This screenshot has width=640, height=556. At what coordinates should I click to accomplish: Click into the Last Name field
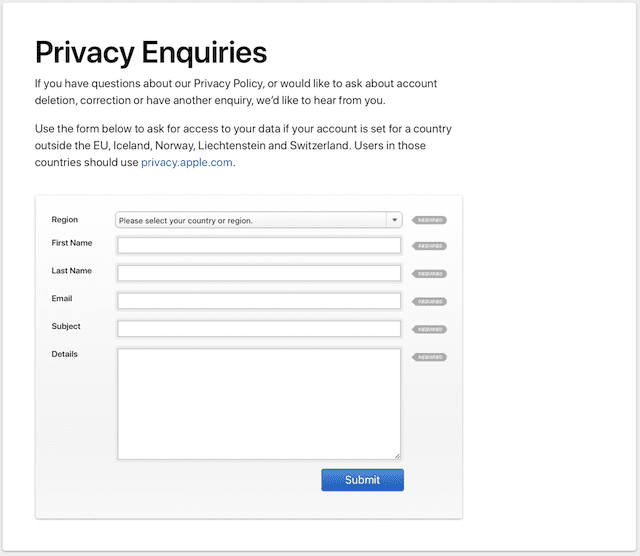(x=259, y=273)
